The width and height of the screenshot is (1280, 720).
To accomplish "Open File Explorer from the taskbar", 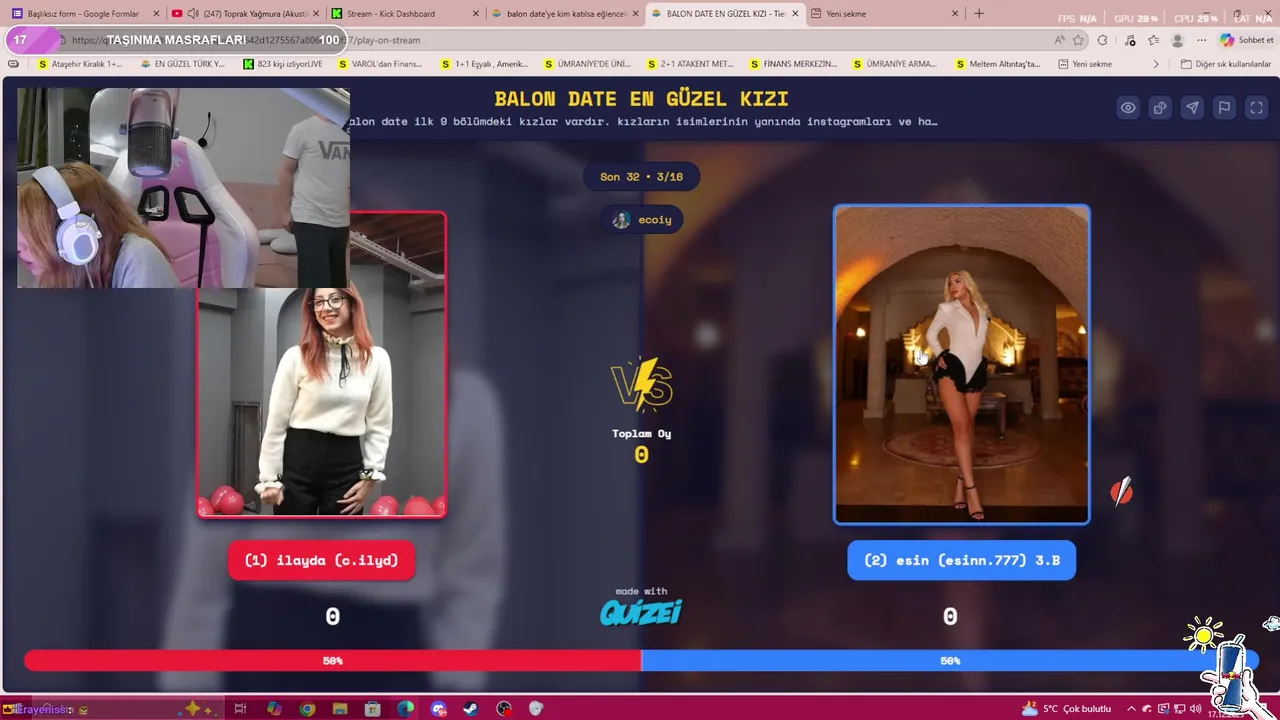I will point(339,709).
